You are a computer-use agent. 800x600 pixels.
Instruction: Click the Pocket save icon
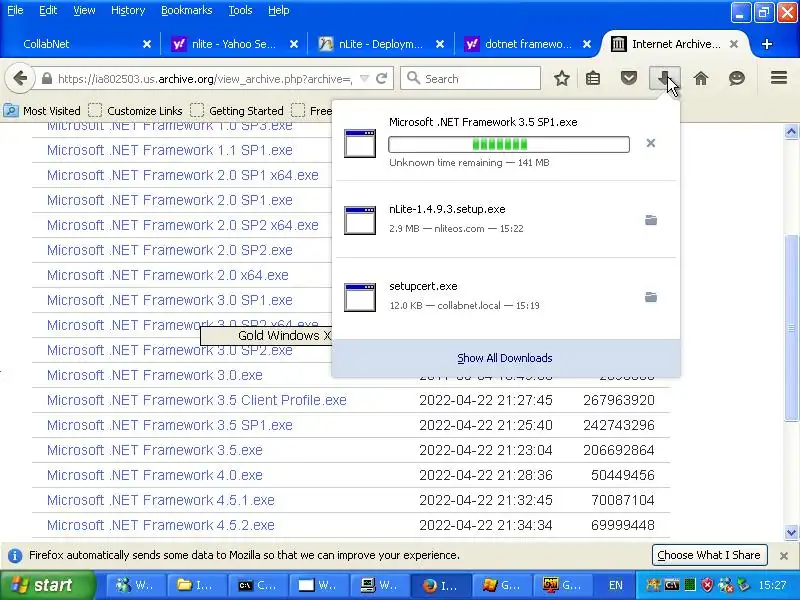click(x=629, y=79)
